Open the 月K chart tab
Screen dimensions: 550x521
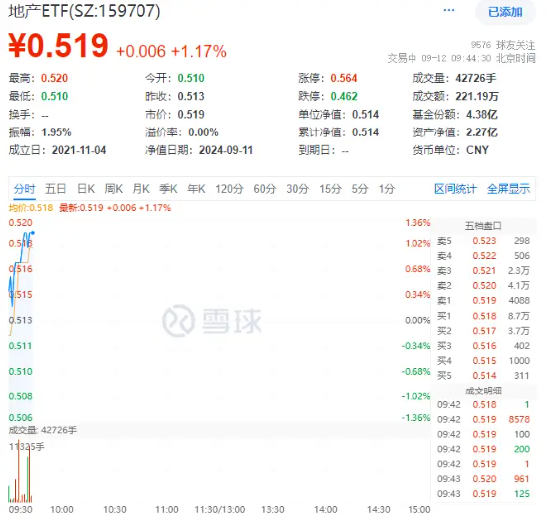[x=141, y=189]
